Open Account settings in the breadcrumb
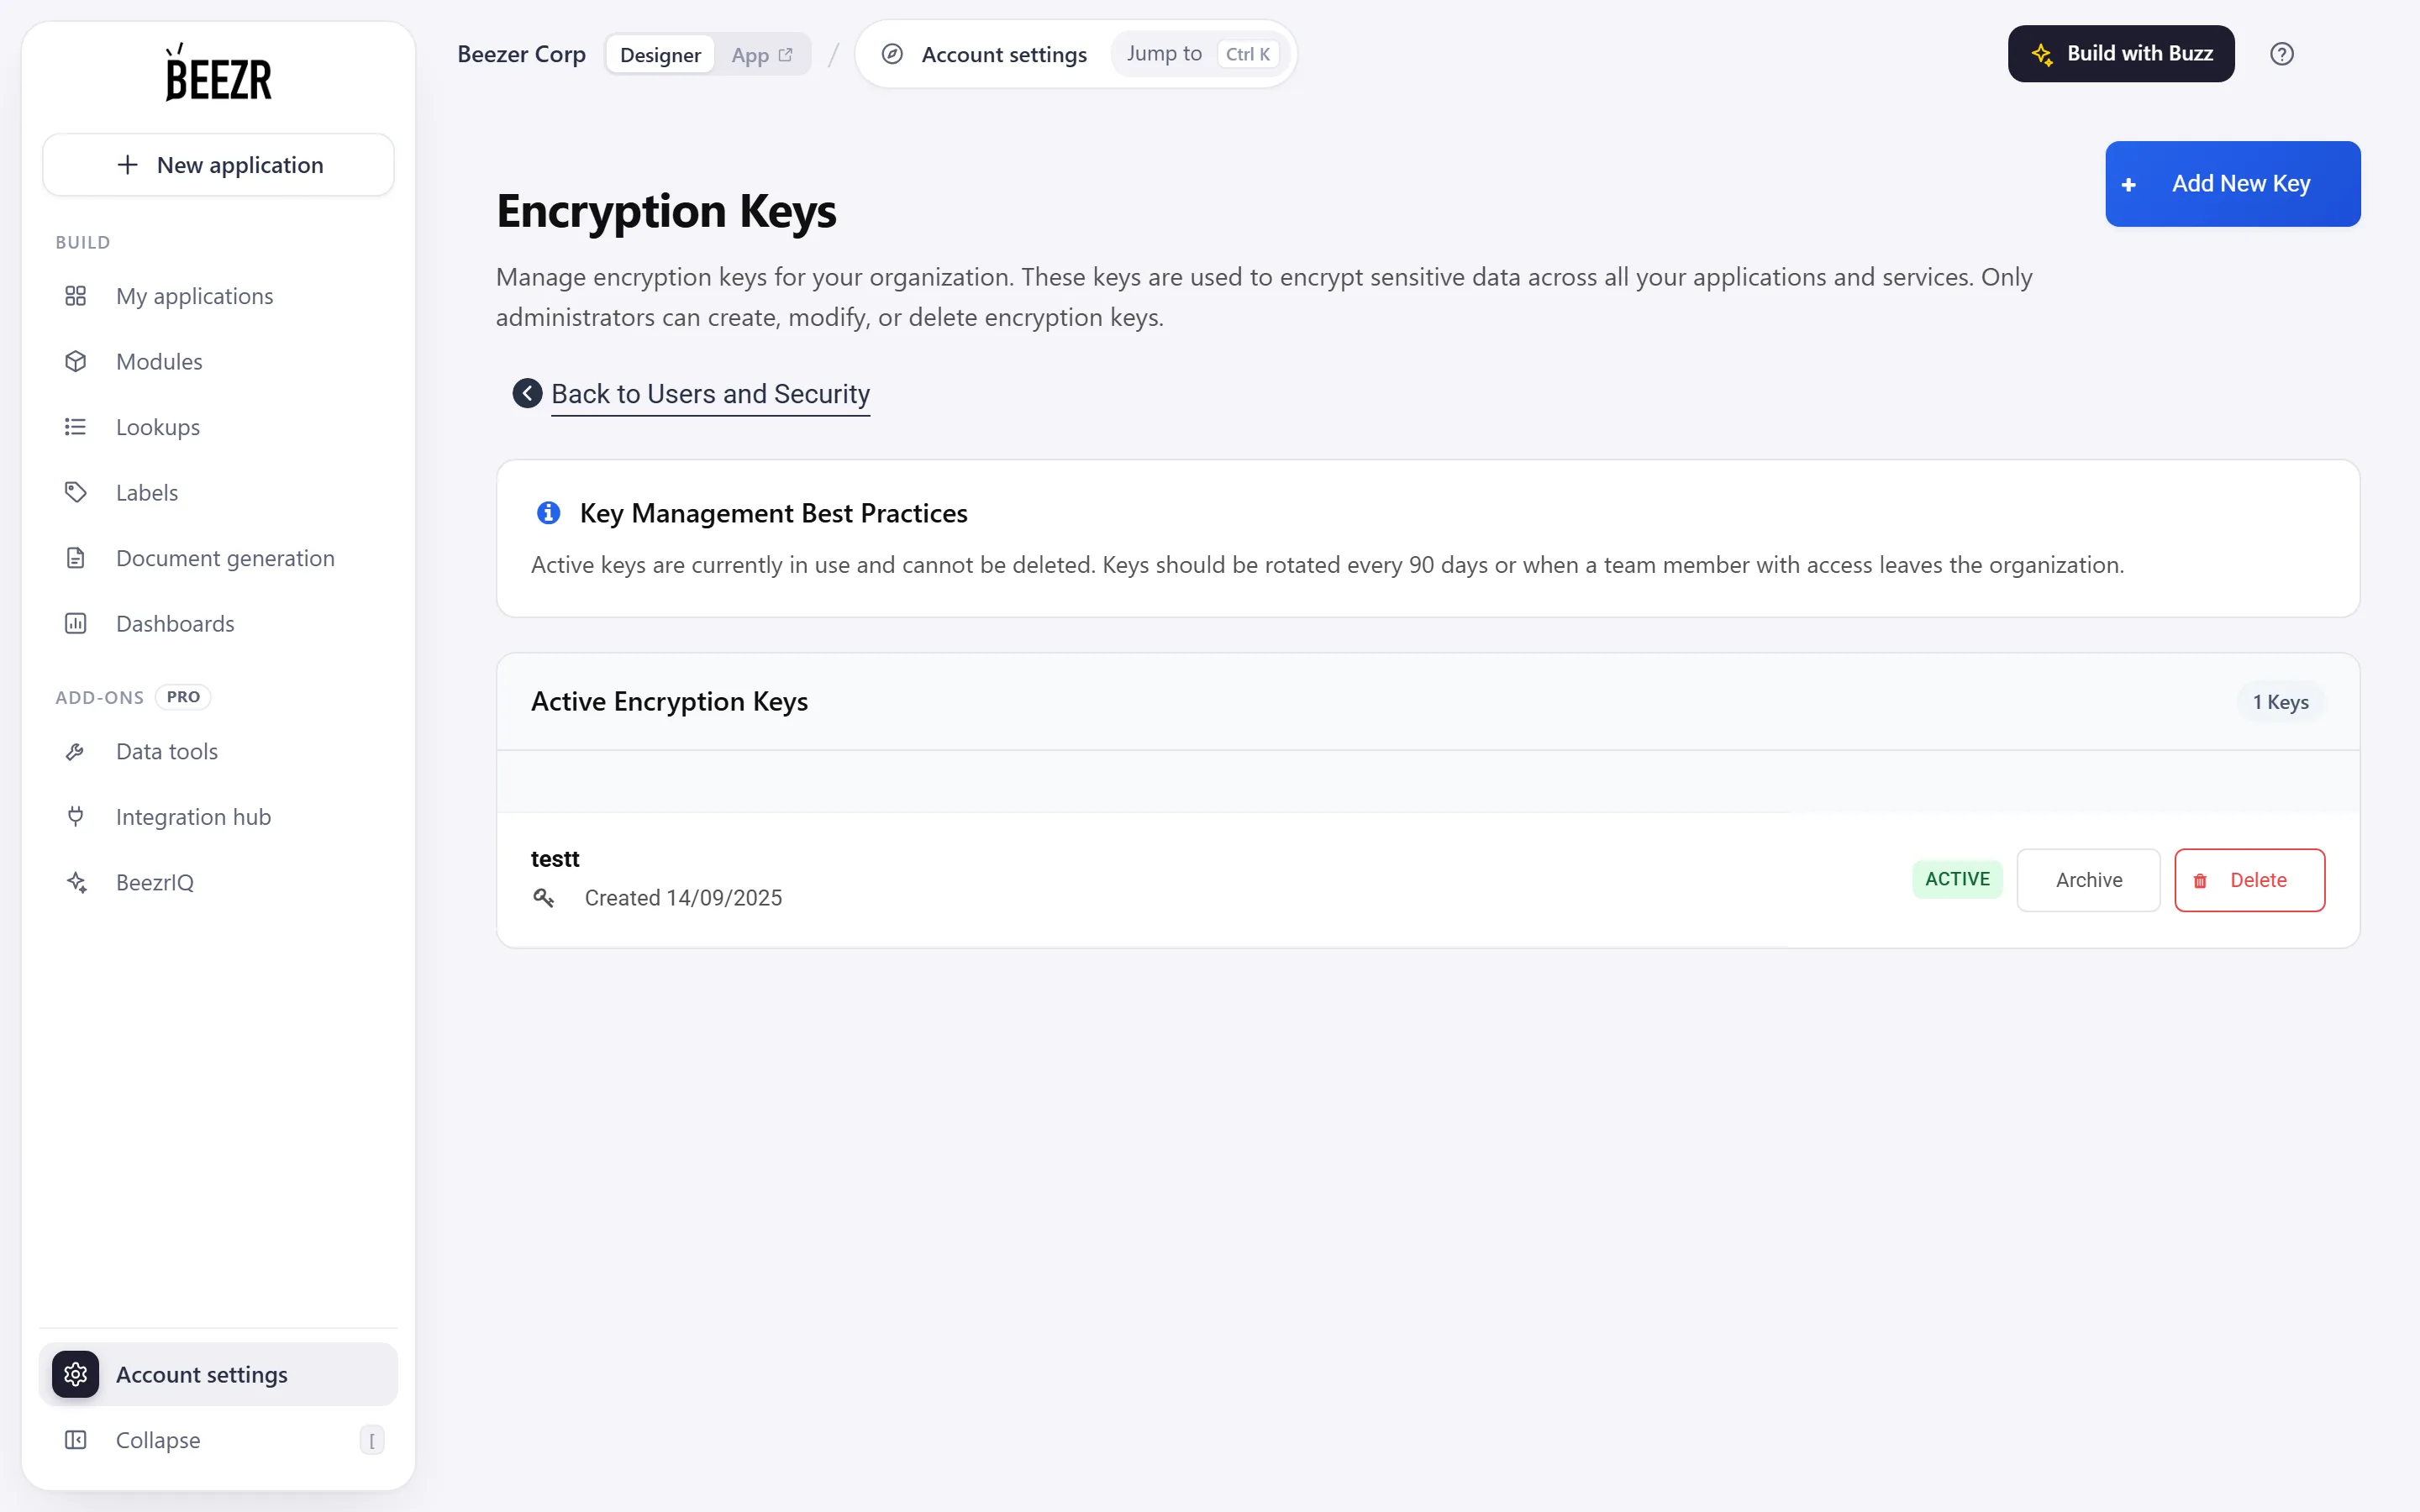This screenshot has width=2420, height=1512. tap(1004, 54)
